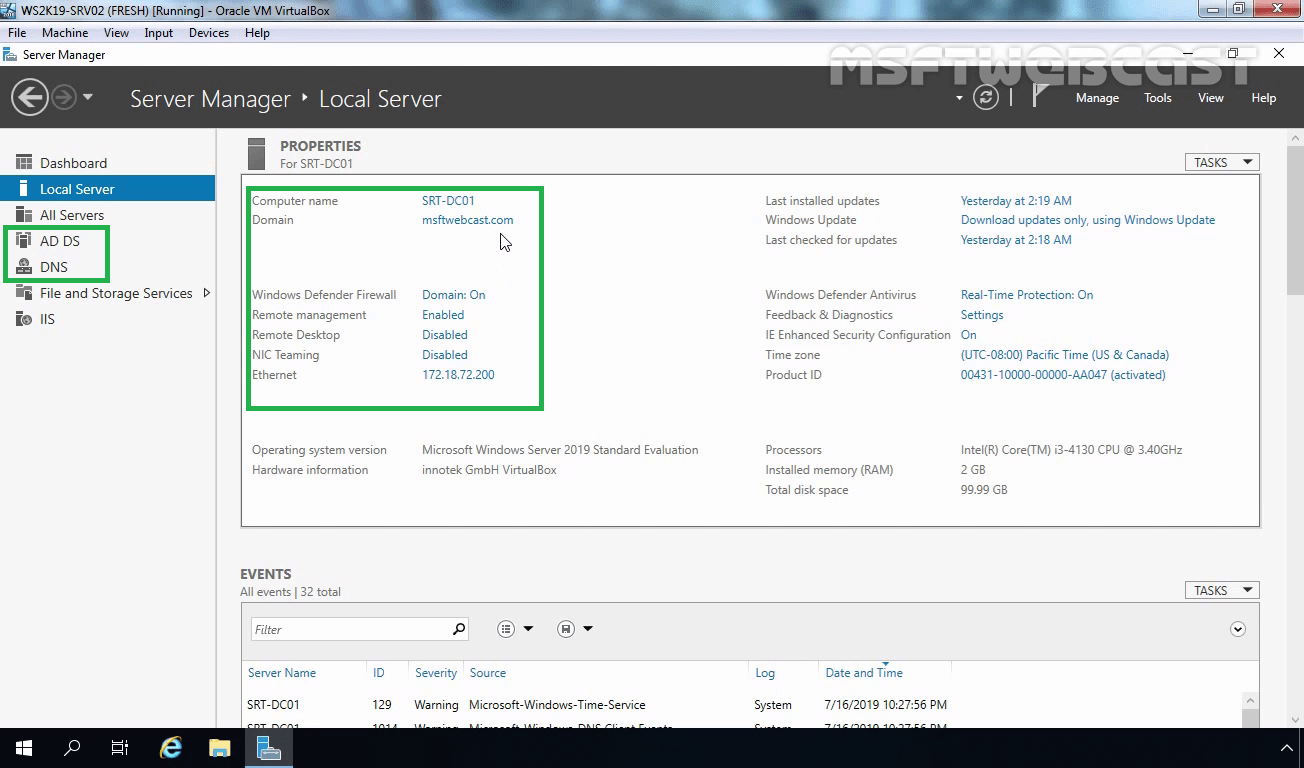Click the AD DS role icon
The image size is (1304, 768).
[24, 240]
